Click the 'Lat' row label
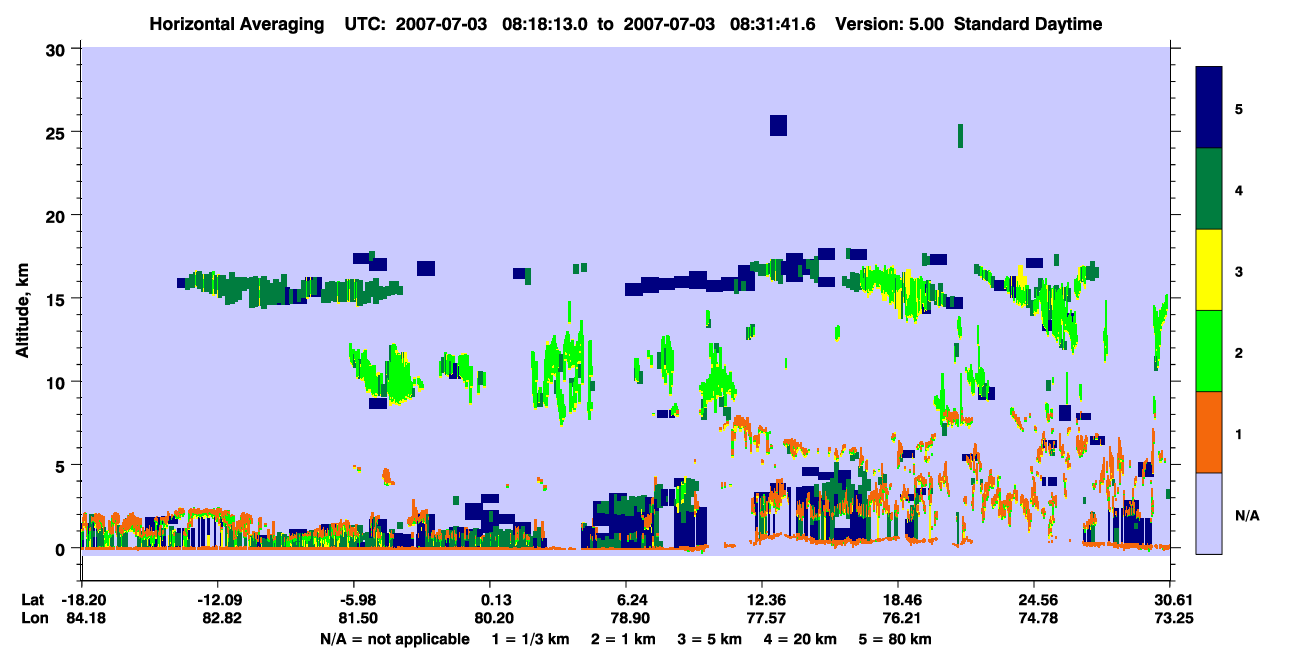Viewport: 1300px width, 667px height. (x=33, y=600)
